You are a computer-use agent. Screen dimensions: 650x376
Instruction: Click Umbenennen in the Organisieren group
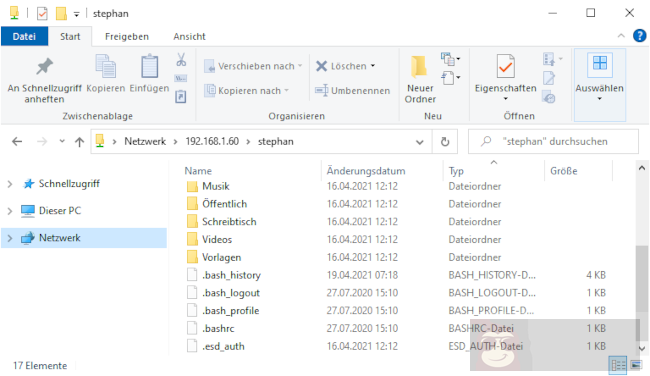[353, 90]
